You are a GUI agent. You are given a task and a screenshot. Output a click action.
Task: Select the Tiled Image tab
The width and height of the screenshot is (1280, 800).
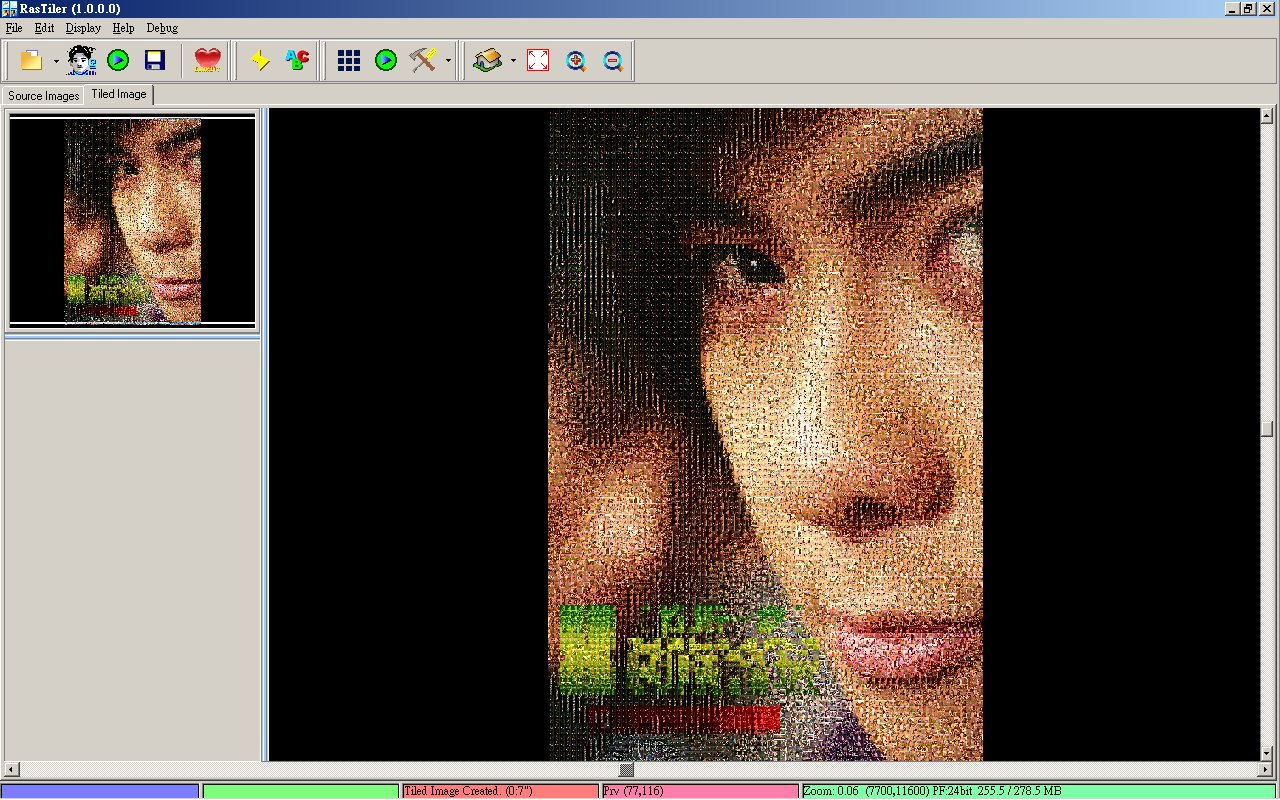pyautogui.click(x=119, y=94)
